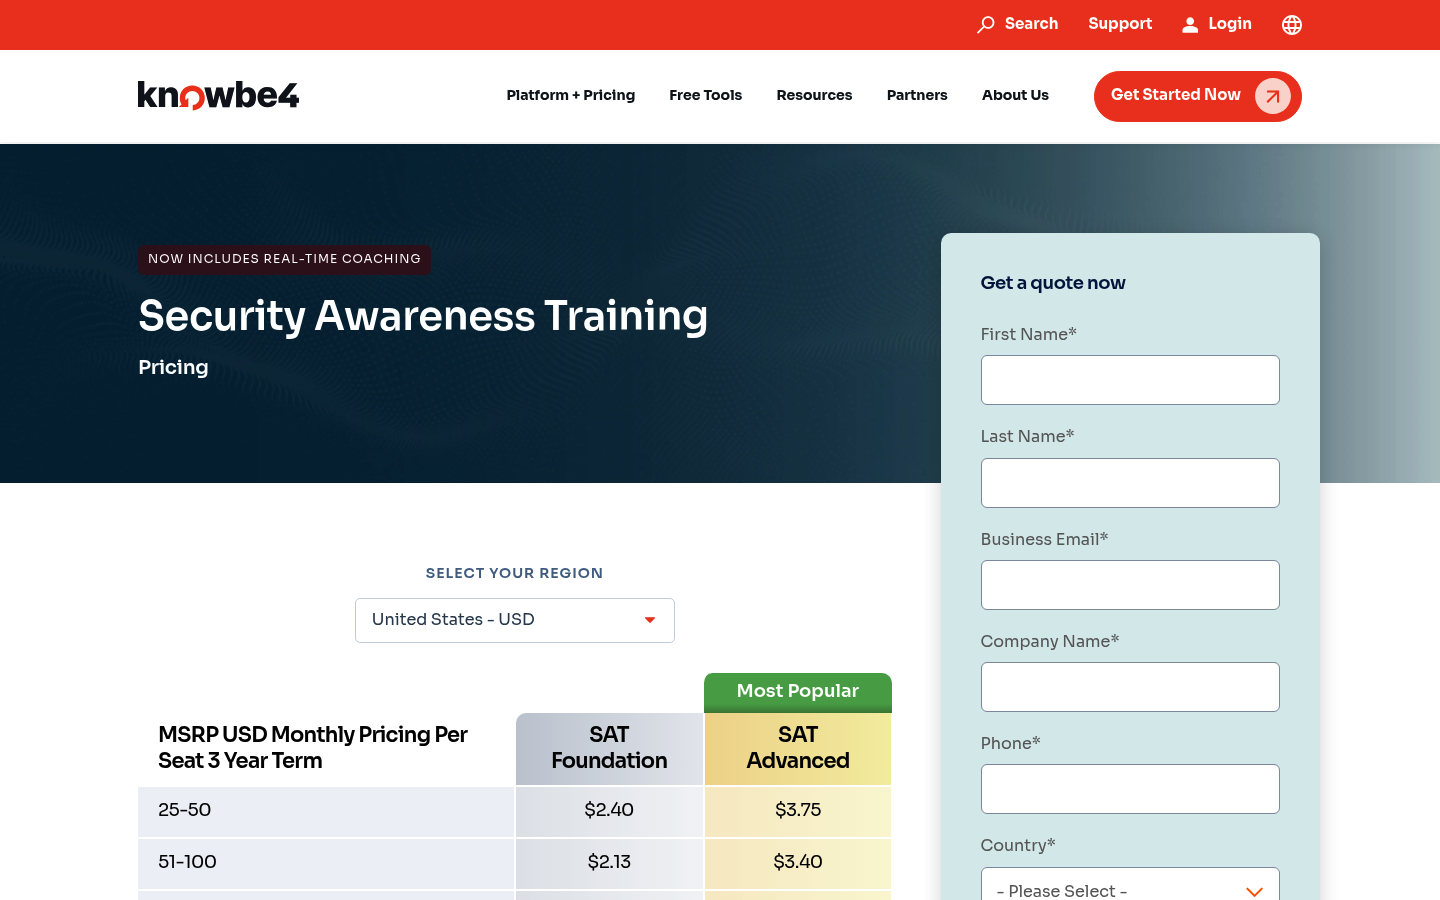Click the $3.40 price cell
The height and width of the screenshot is (900, 1440).
pos(798,863)
